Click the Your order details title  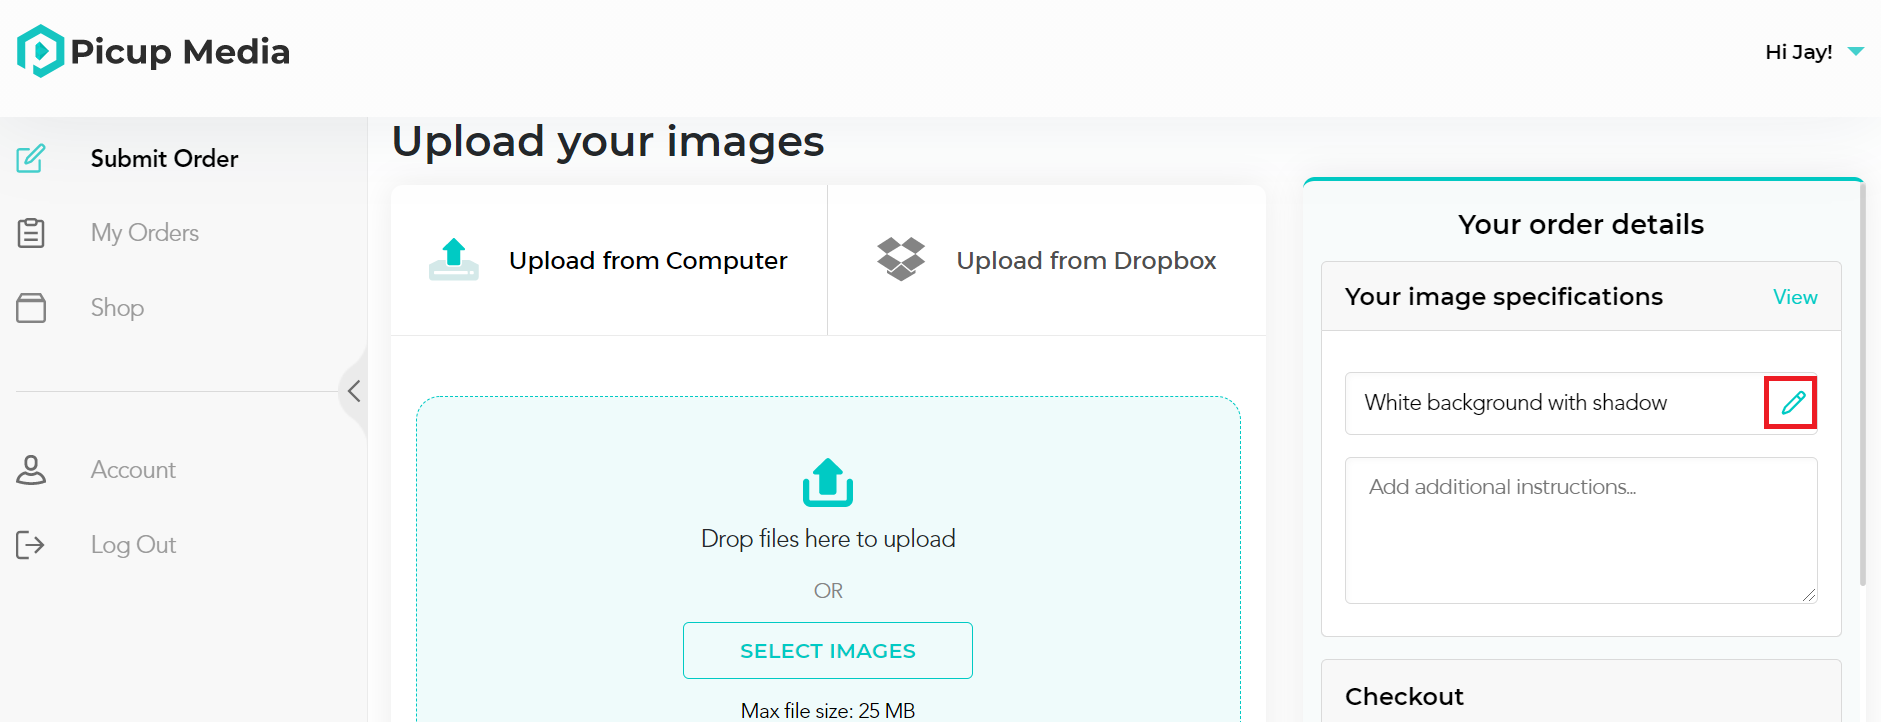coord(1581,224)
